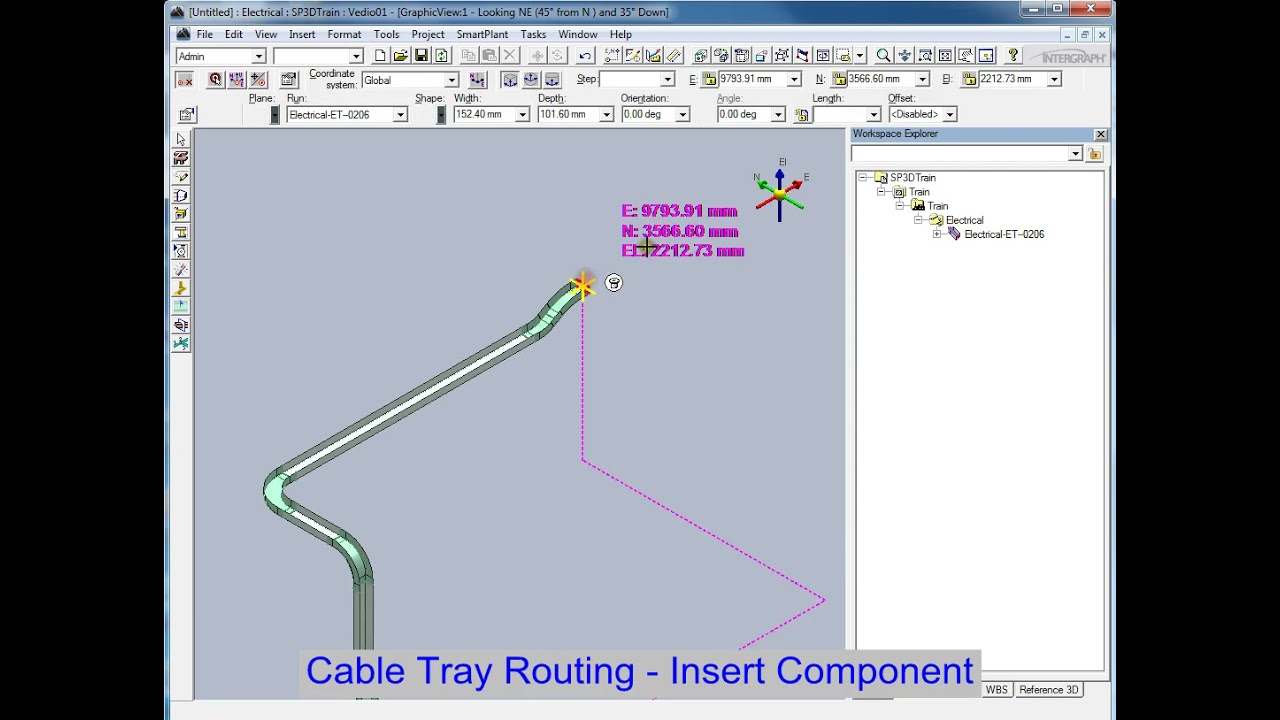
Task: Click the Pan view arrows icon
Action: click(x=904, y=56)
